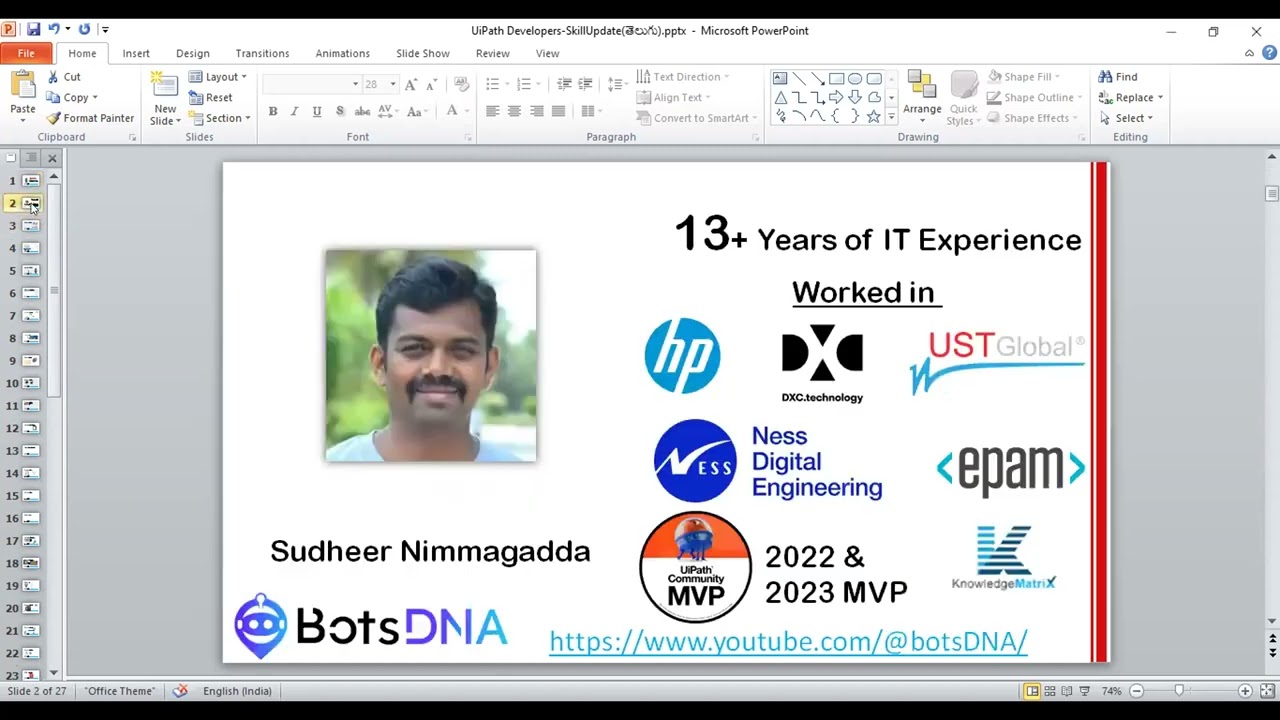Click the New Slide icon
This screenshot has width=1280, height=720.
164,84
